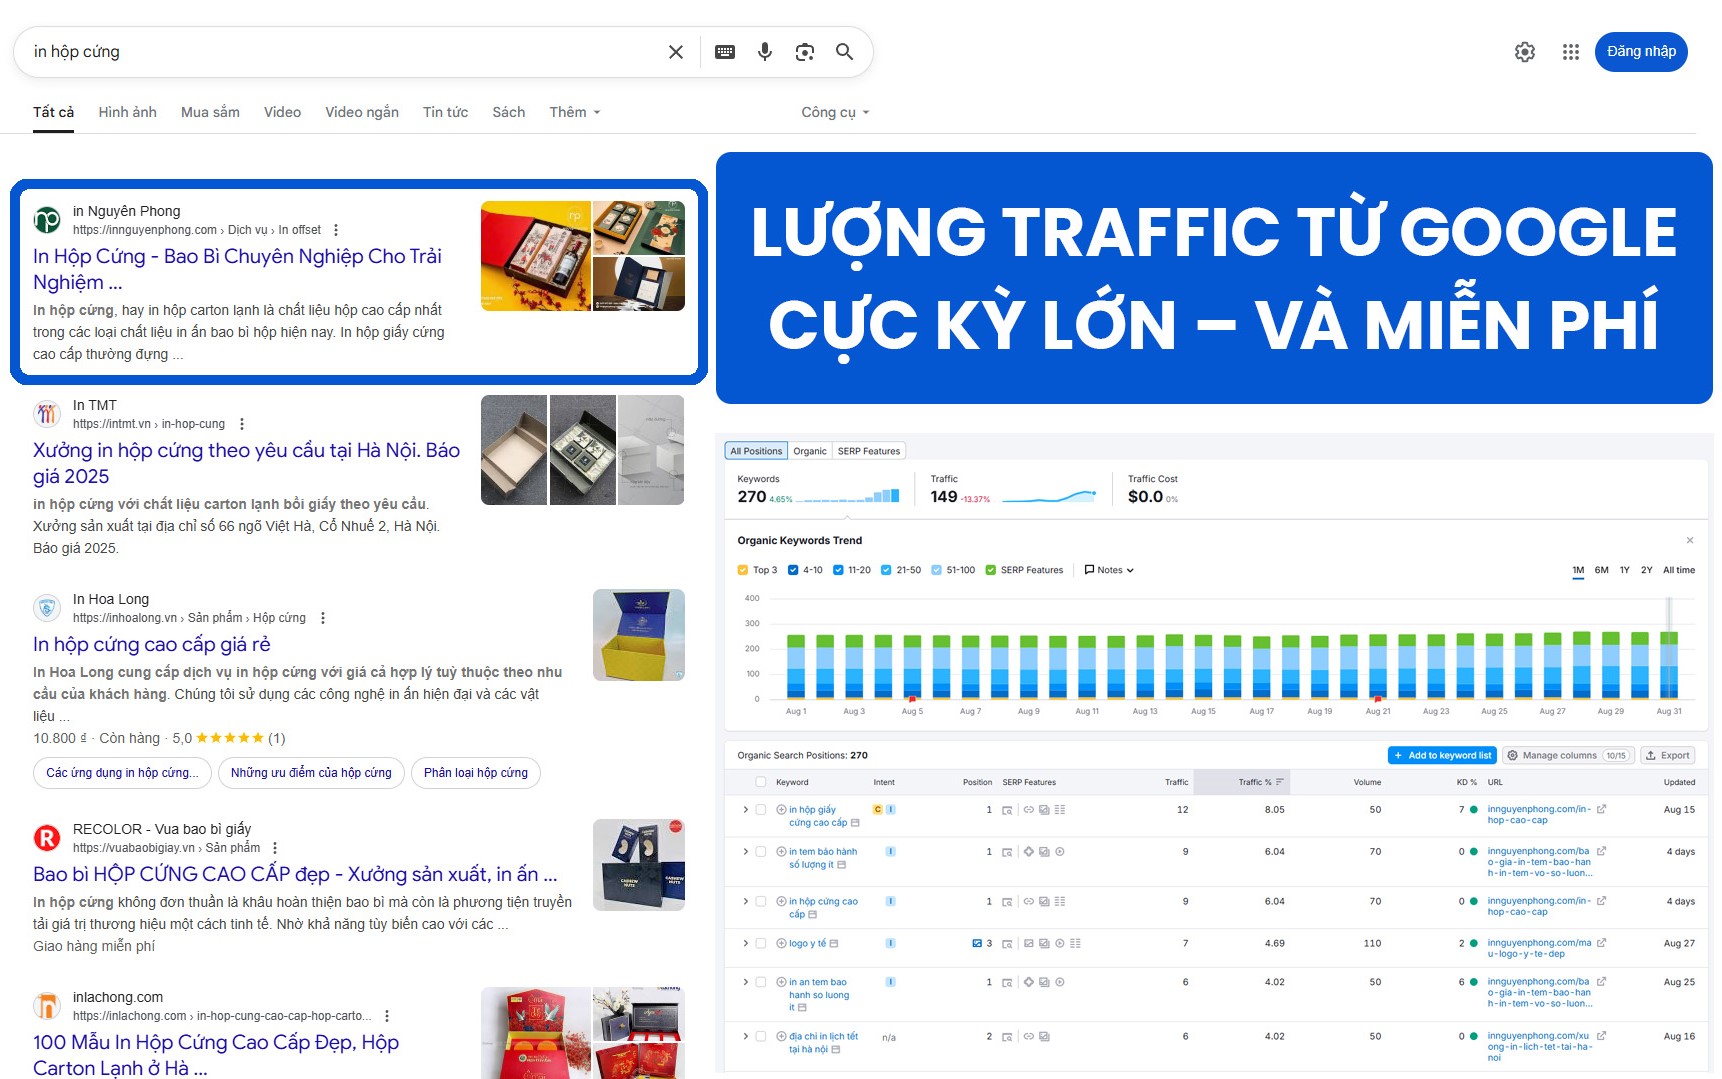Start voice search with microphone icon
The width and height of the screenshot is (1722, 1079).
[x=765, y=52]
